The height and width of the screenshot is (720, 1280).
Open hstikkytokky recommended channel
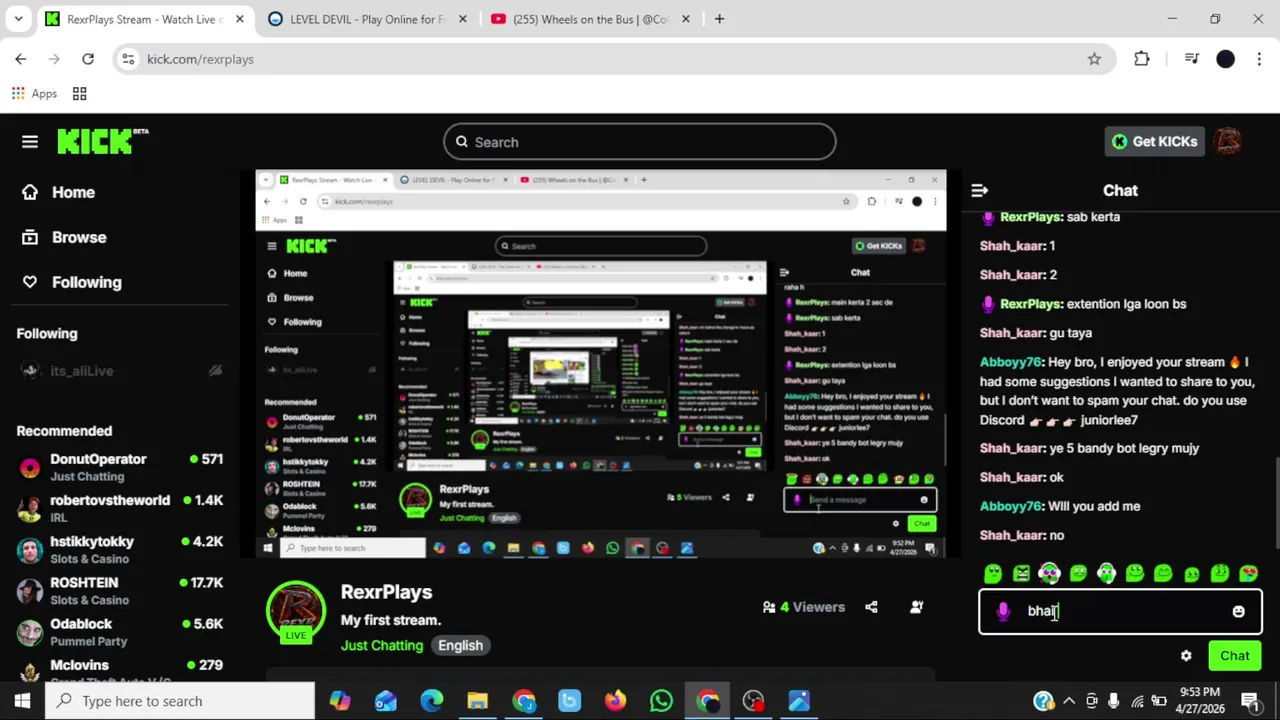point(120,549)
